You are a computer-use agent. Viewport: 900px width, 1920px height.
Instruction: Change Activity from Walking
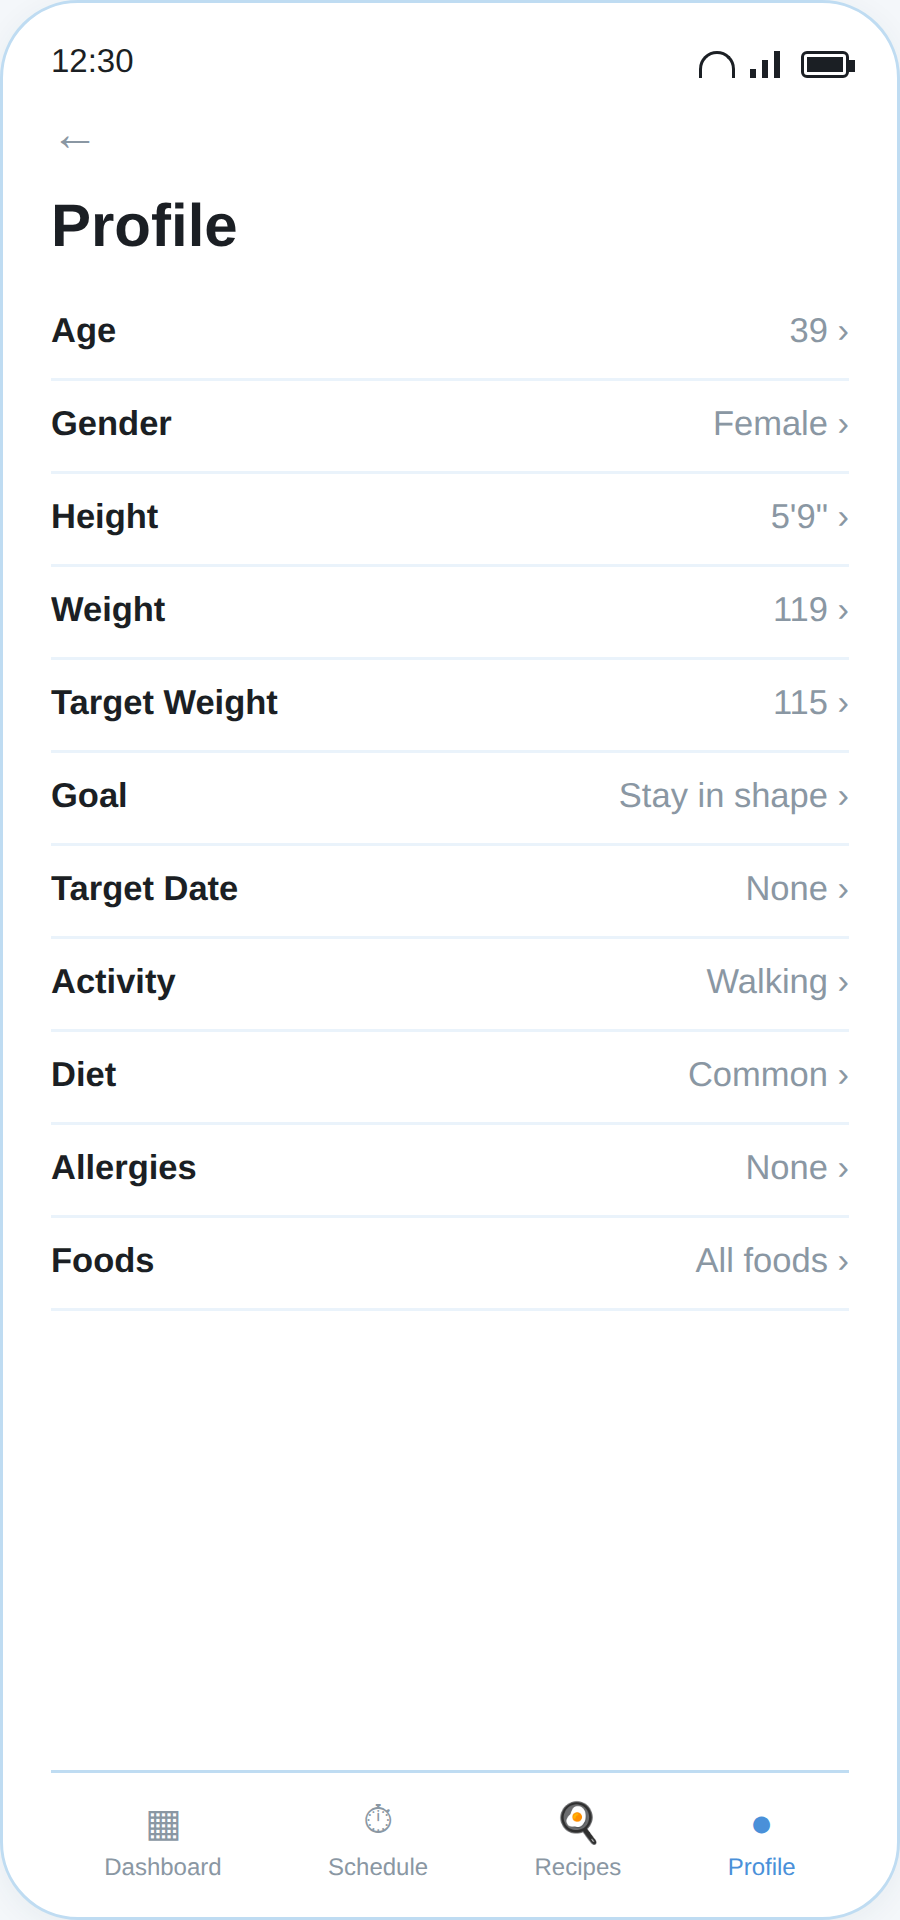pyautogui.click(x=450, y=983)
